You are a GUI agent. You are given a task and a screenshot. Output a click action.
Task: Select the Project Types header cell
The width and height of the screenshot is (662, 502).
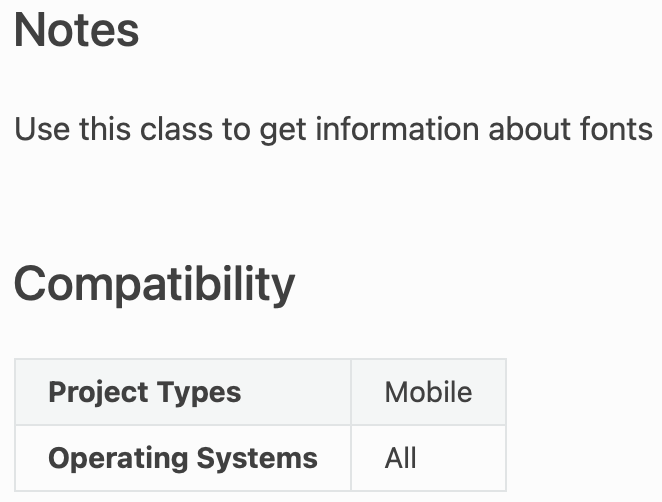point(183,392)
